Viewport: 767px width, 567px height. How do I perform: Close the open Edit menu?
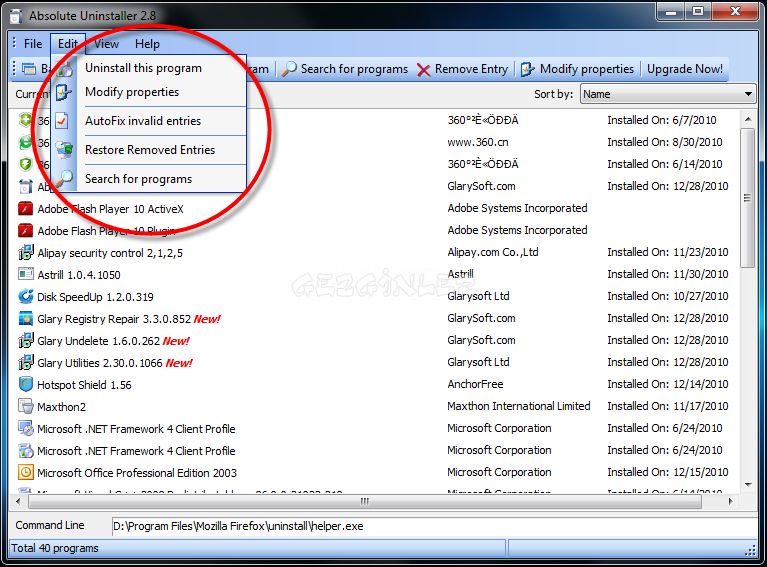68,44
